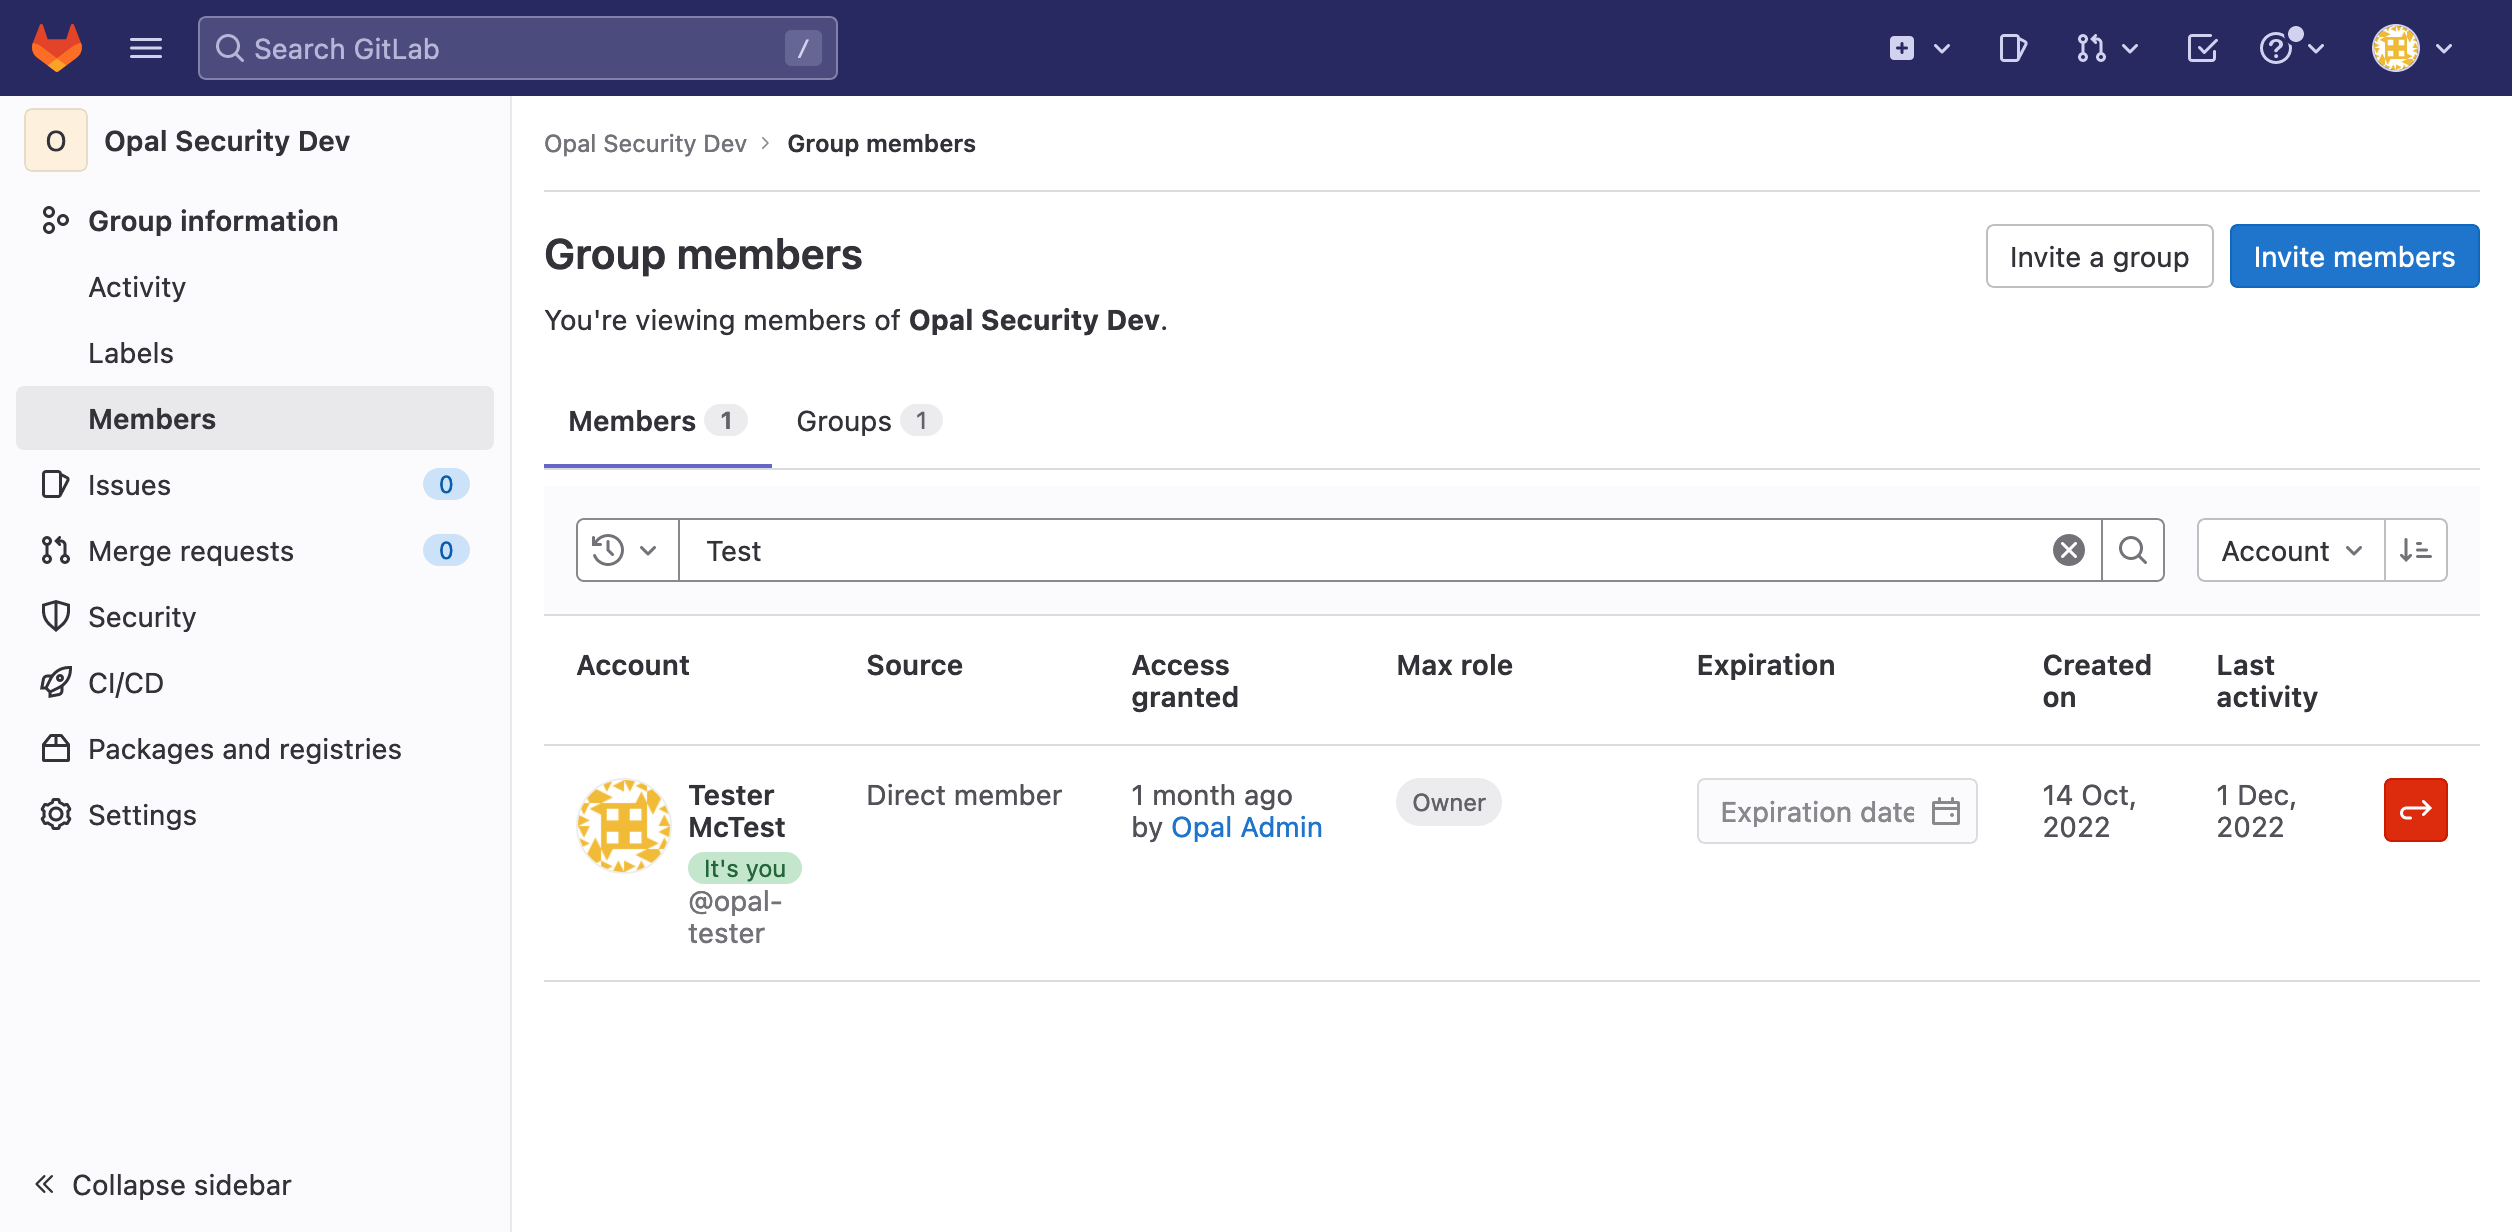Open the calendar expiration date picker
This screenshot has height=1232, width=2512.
click(1946, 811)
